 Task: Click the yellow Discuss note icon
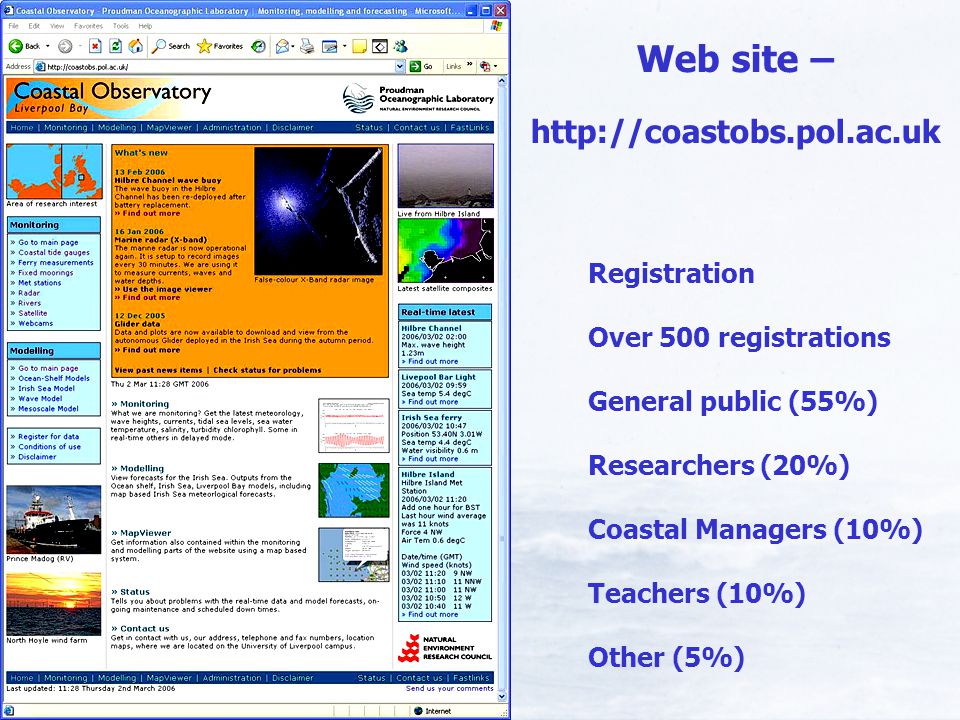point(360,46)
